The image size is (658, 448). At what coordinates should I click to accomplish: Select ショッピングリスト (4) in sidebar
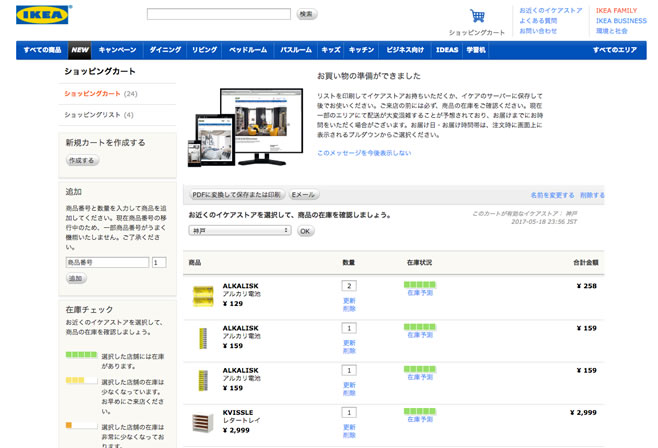(x=99, y=115)
